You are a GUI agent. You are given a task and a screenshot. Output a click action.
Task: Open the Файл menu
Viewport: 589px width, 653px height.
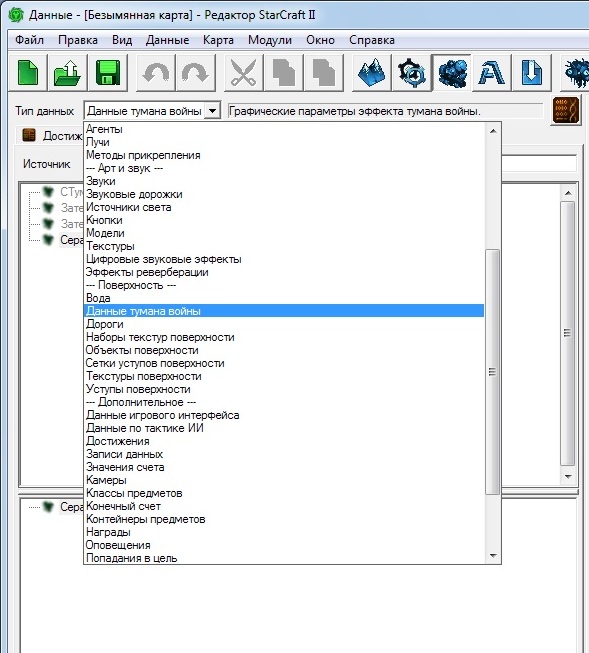(29, 40)
